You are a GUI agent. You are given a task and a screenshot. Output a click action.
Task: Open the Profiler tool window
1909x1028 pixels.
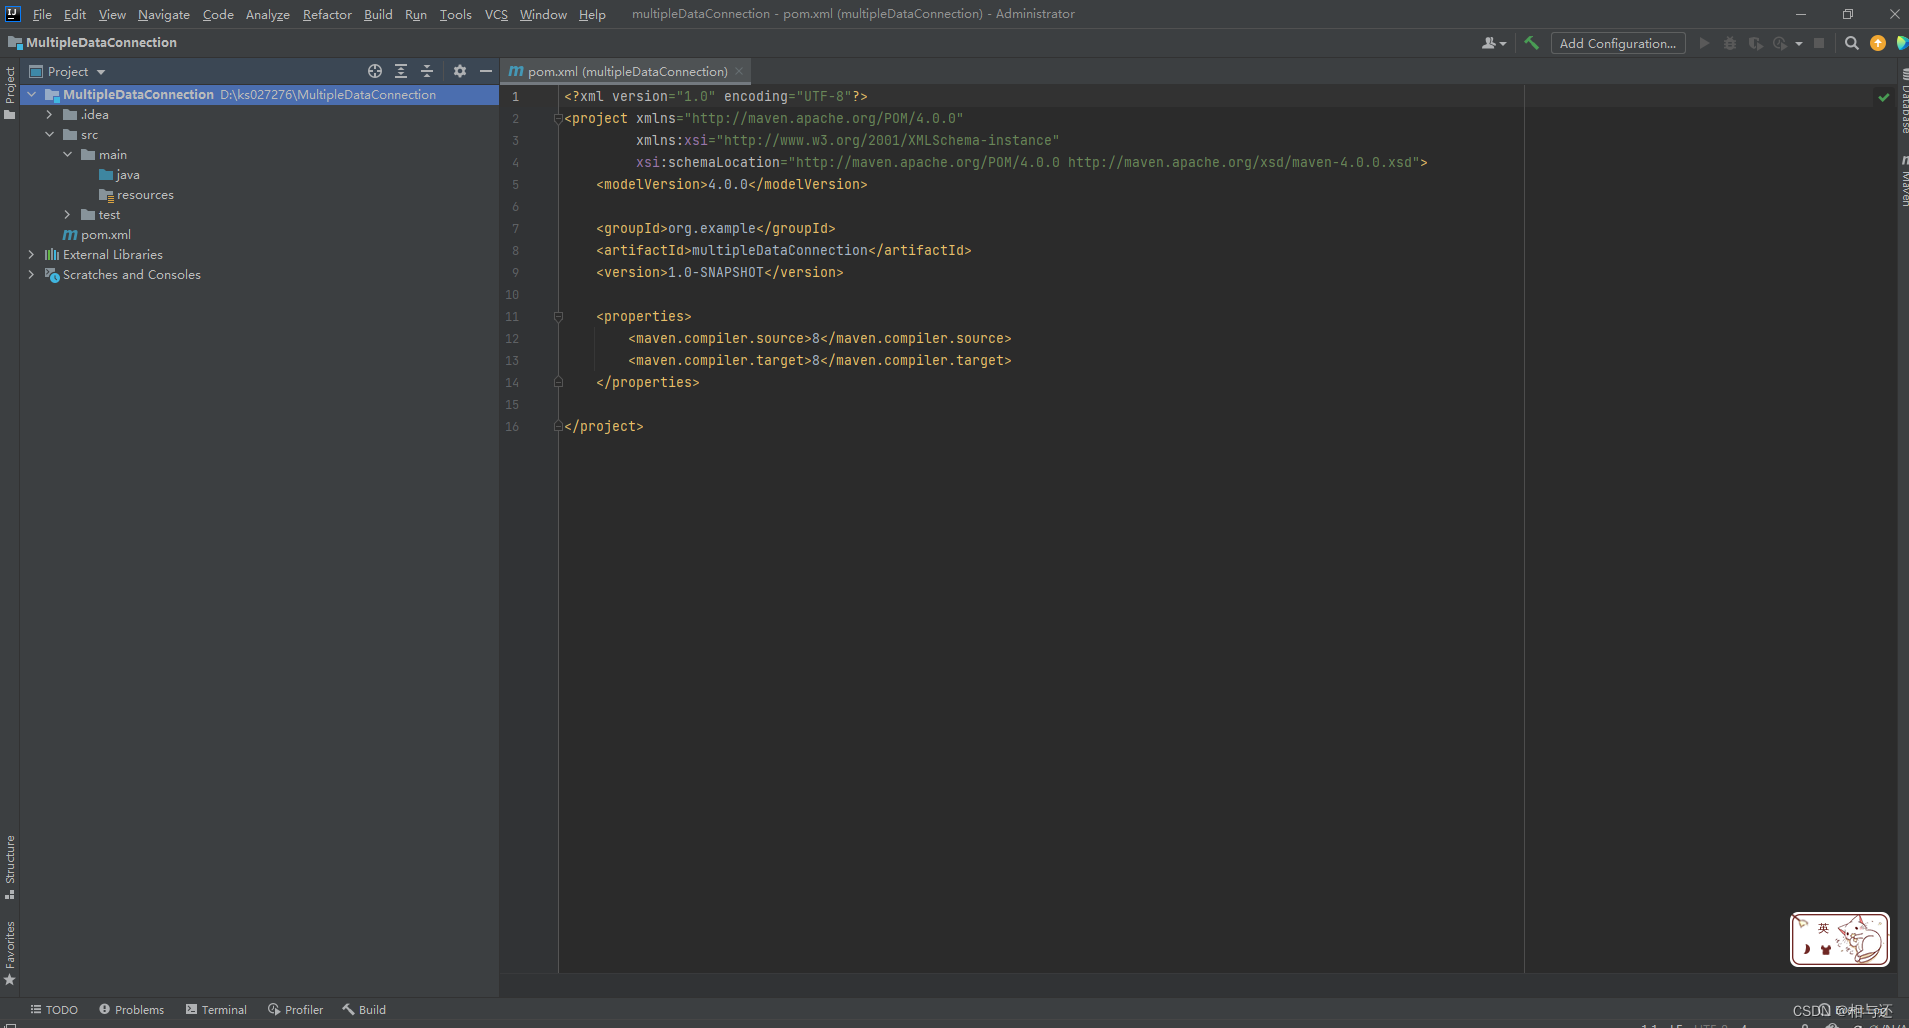coord(295,1010)
